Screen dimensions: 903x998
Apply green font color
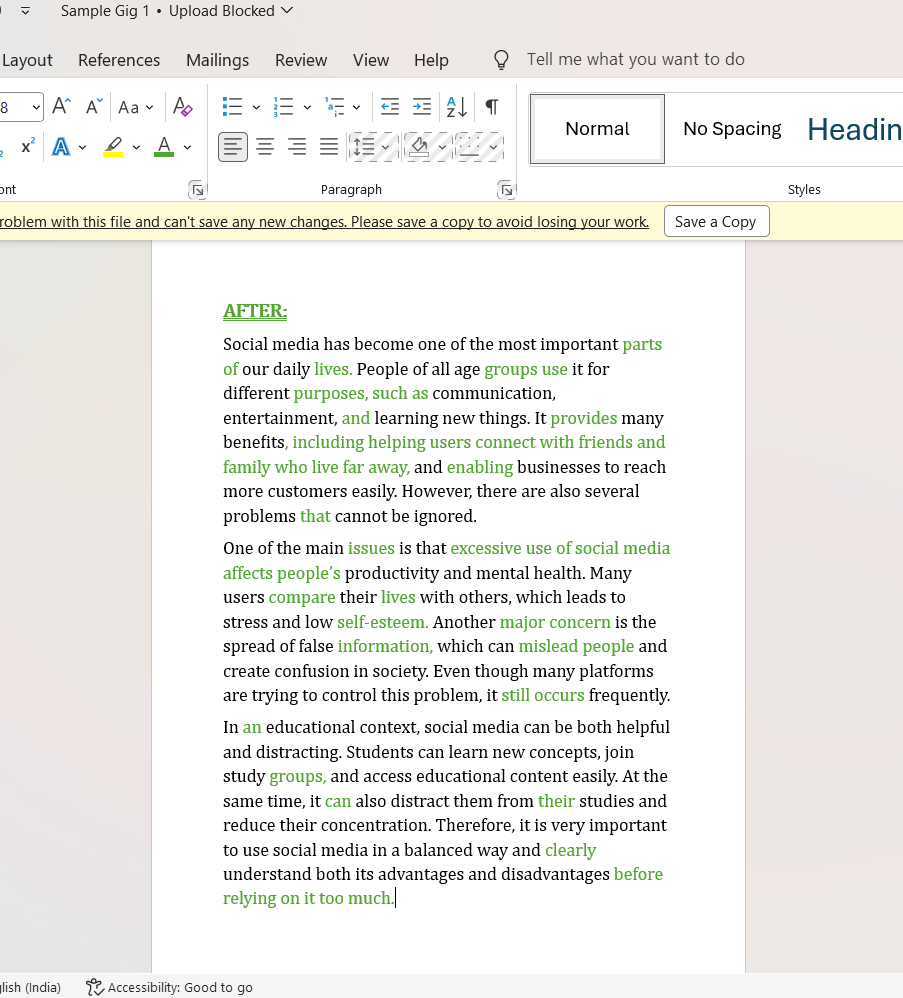pos(164,147)
